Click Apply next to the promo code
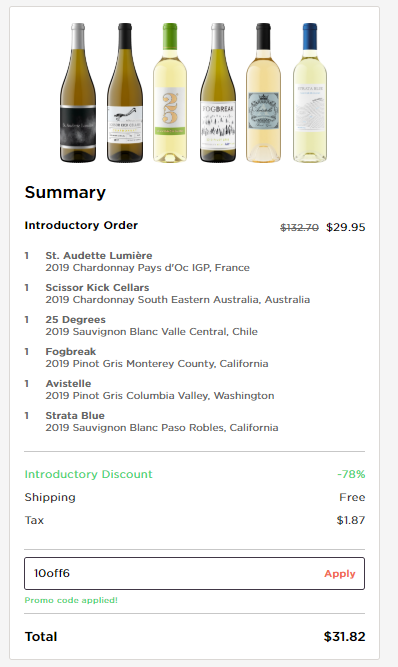This screenshot has width=398, height=667. [340, 573]
